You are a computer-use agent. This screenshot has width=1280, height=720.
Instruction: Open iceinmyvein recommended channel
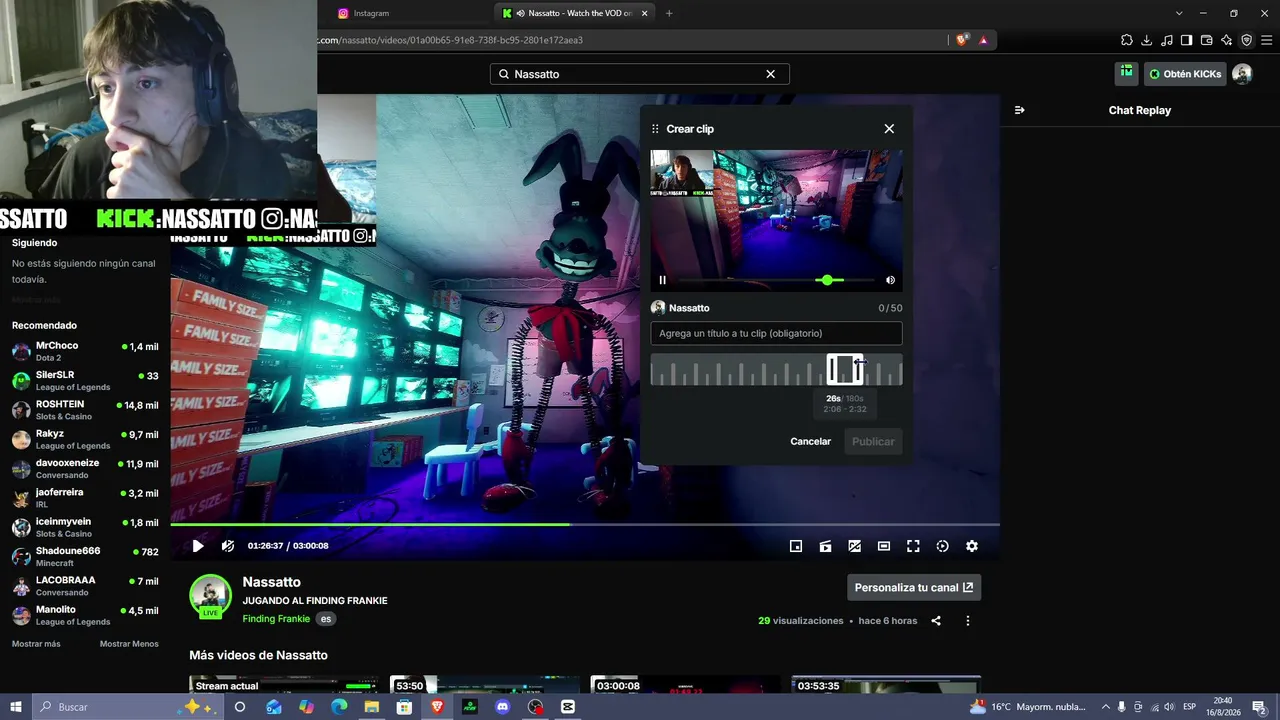coord(85,527)
